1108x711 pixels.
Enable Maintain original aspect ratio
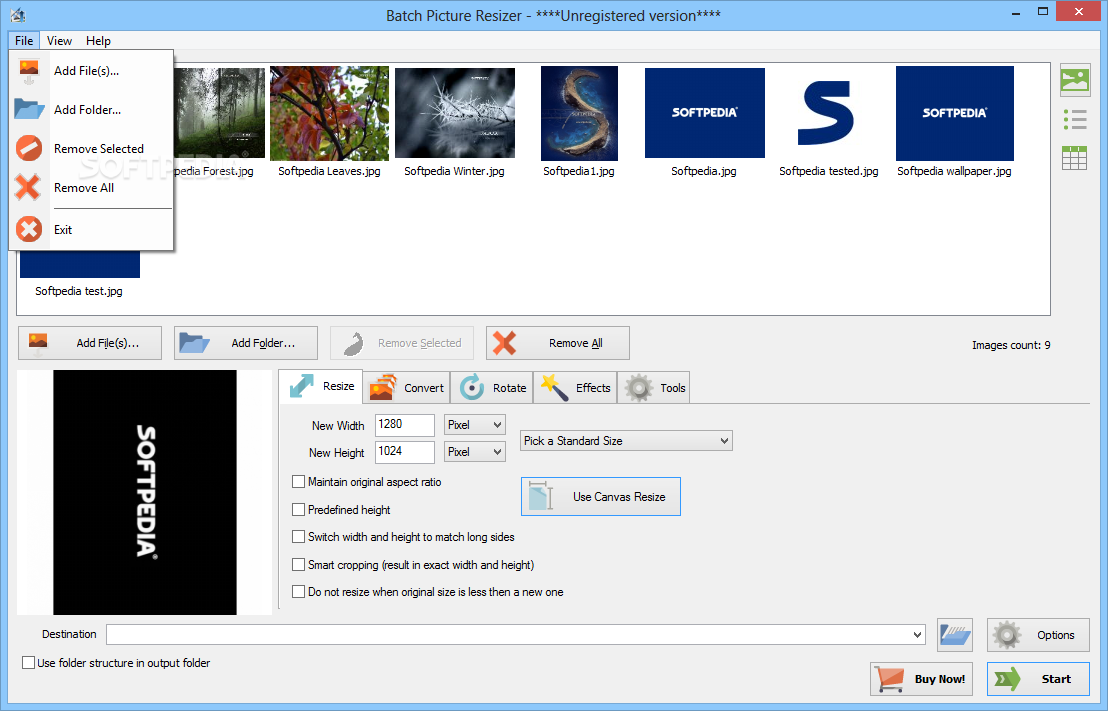(298, 482)
